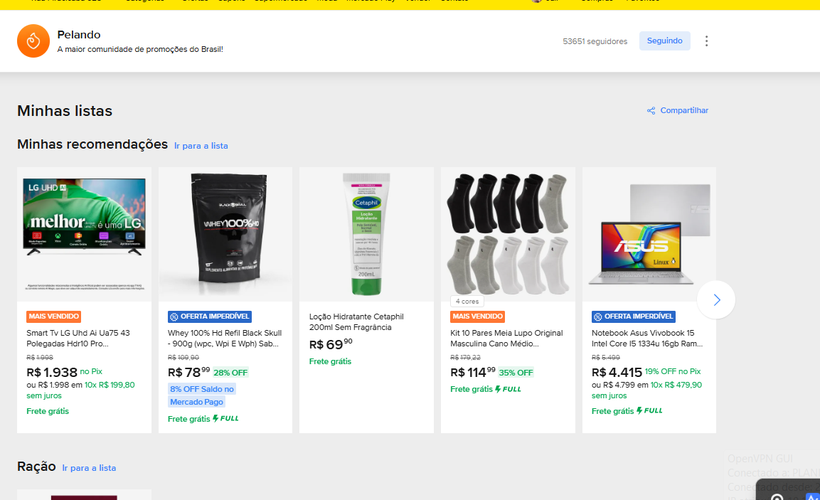Click Notebook Asus Vivobook 15 title
This screenshot has height=500, width=820.
pos(647,338)
